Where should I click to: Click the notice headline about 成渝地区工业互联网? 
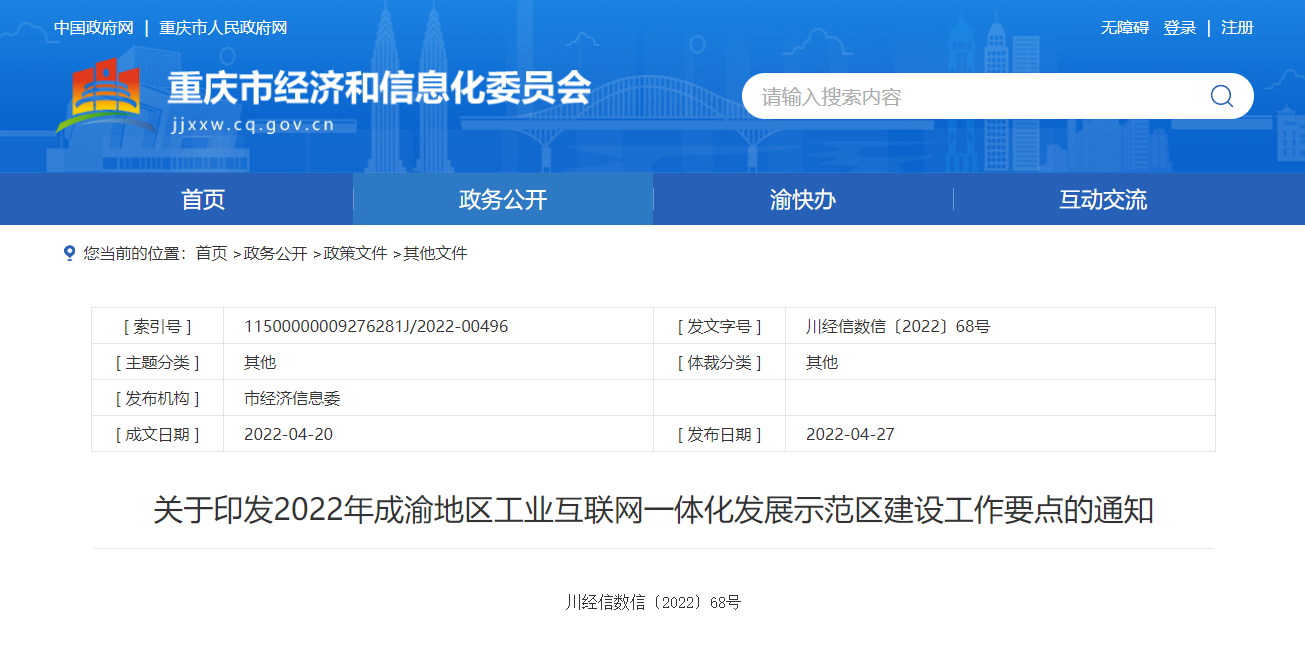(x=653, y=511)
